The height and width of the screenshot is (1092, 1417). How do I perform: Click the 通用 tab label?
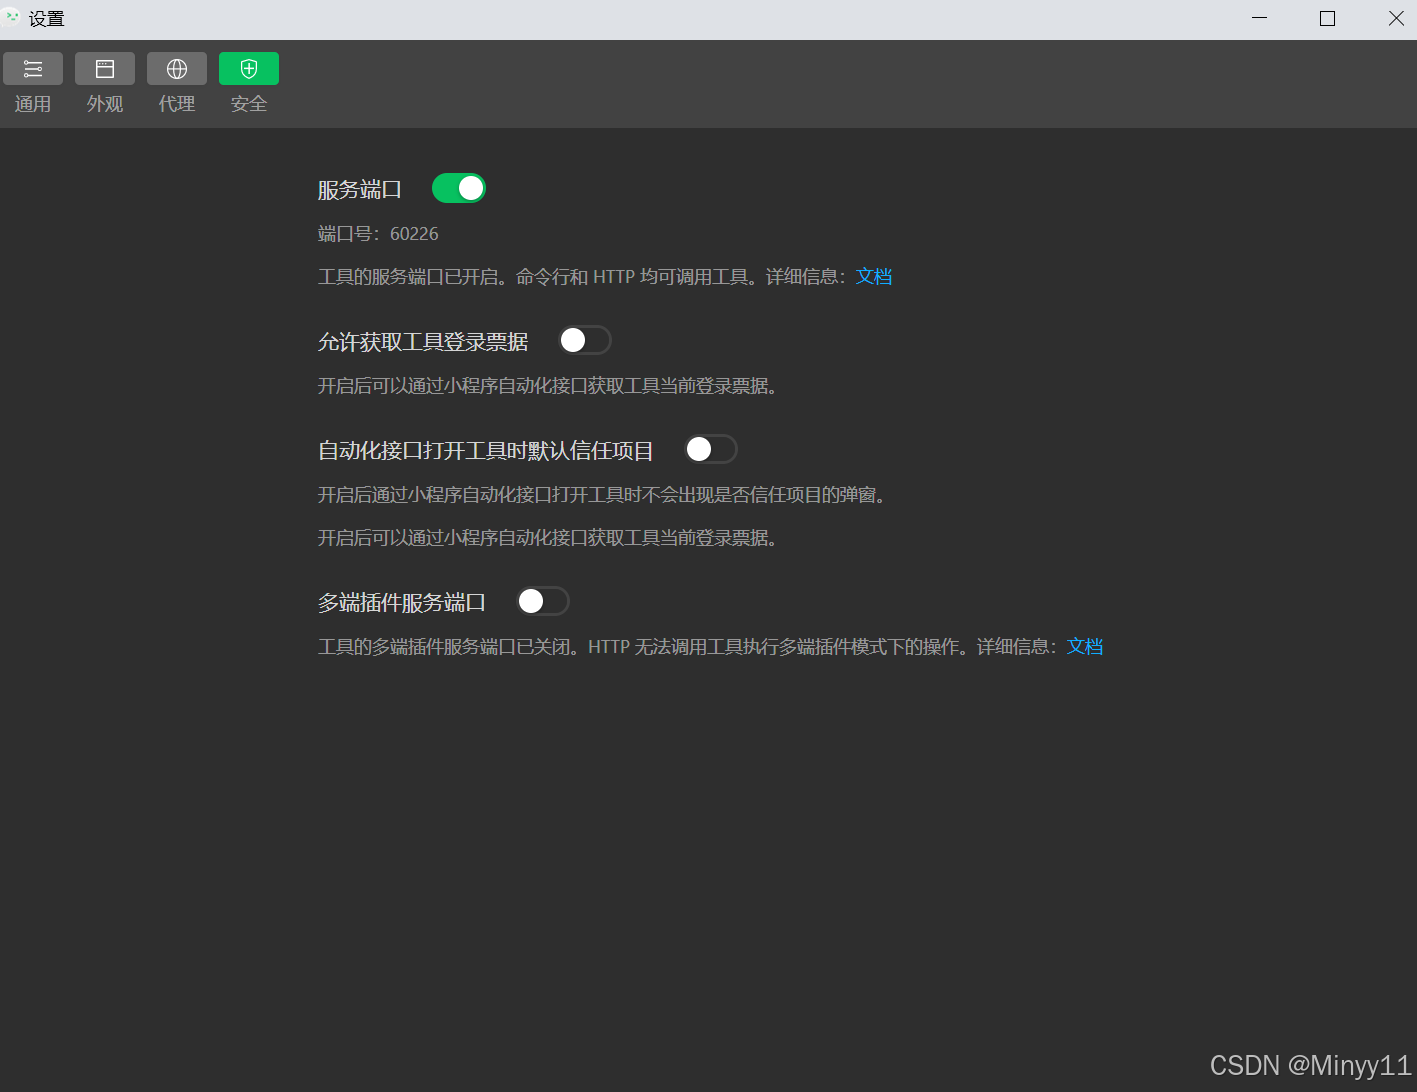pyautogui.click(x=33, y=104)
